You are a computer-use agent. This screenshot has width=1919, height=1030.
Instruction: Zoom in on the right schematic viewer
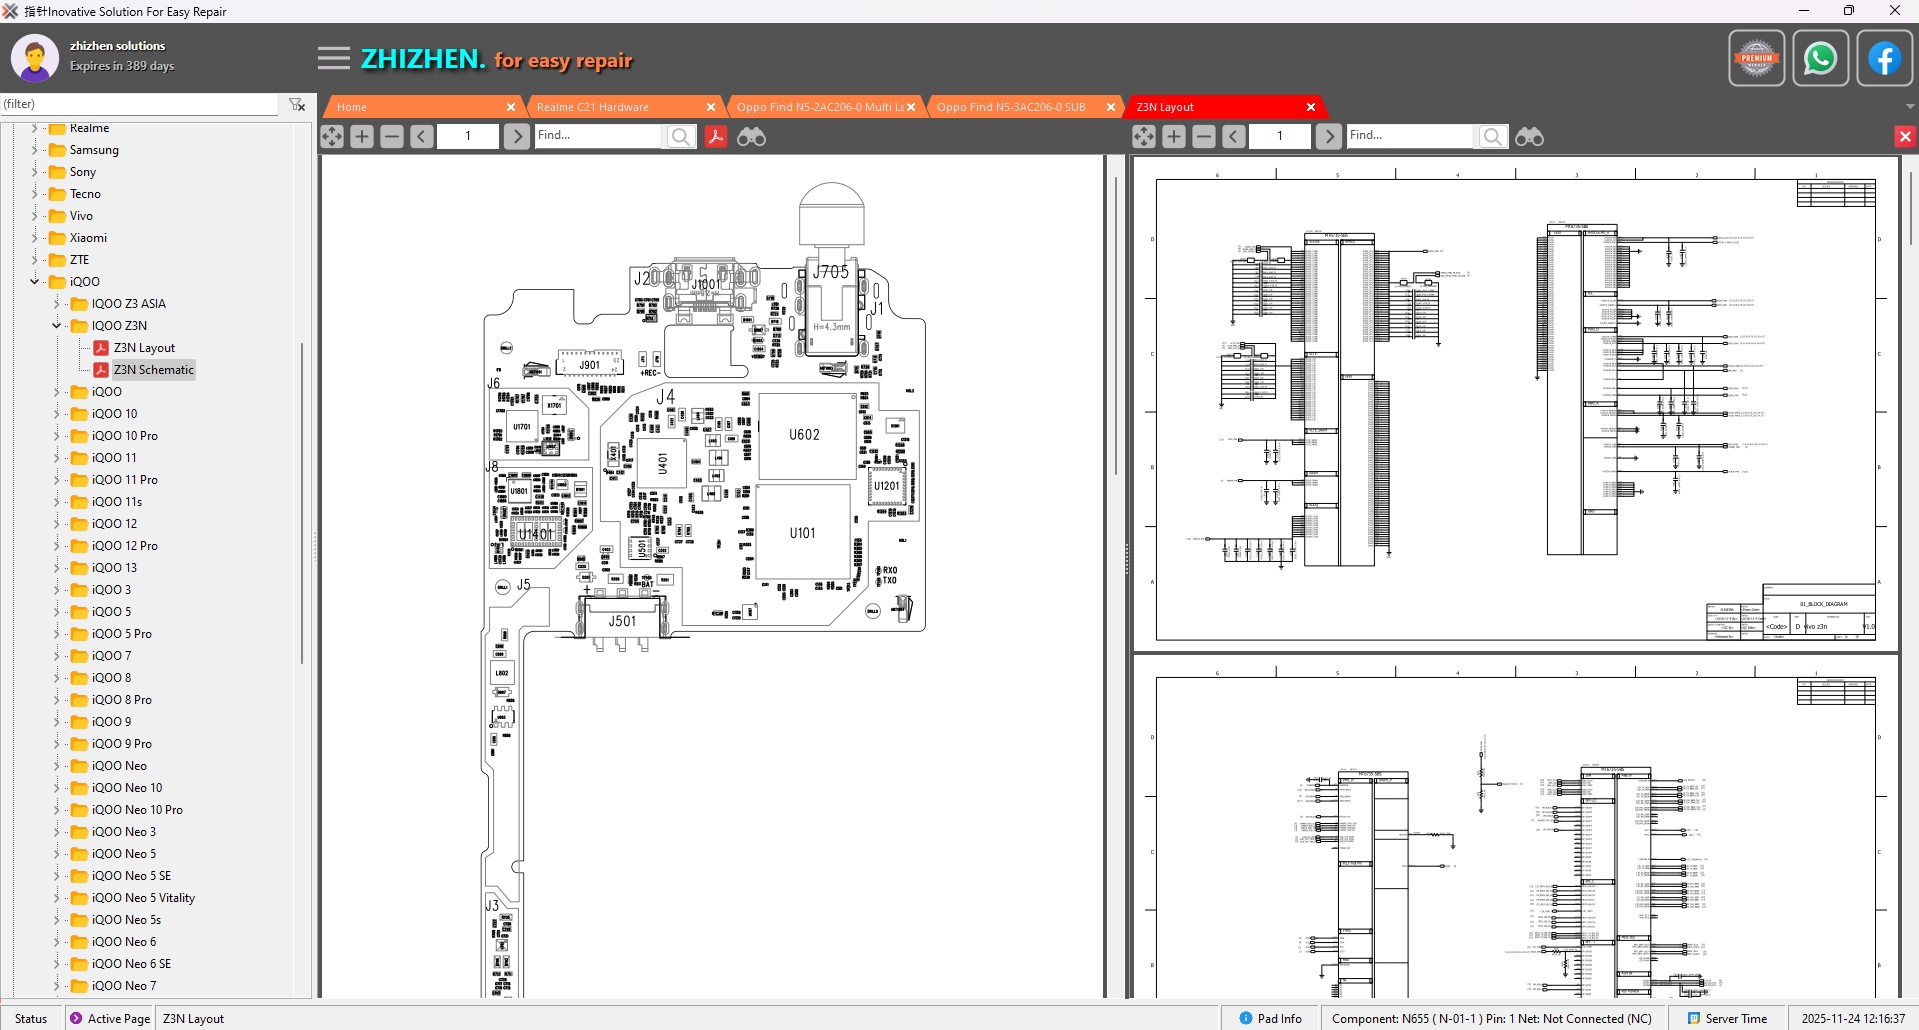1174,136
